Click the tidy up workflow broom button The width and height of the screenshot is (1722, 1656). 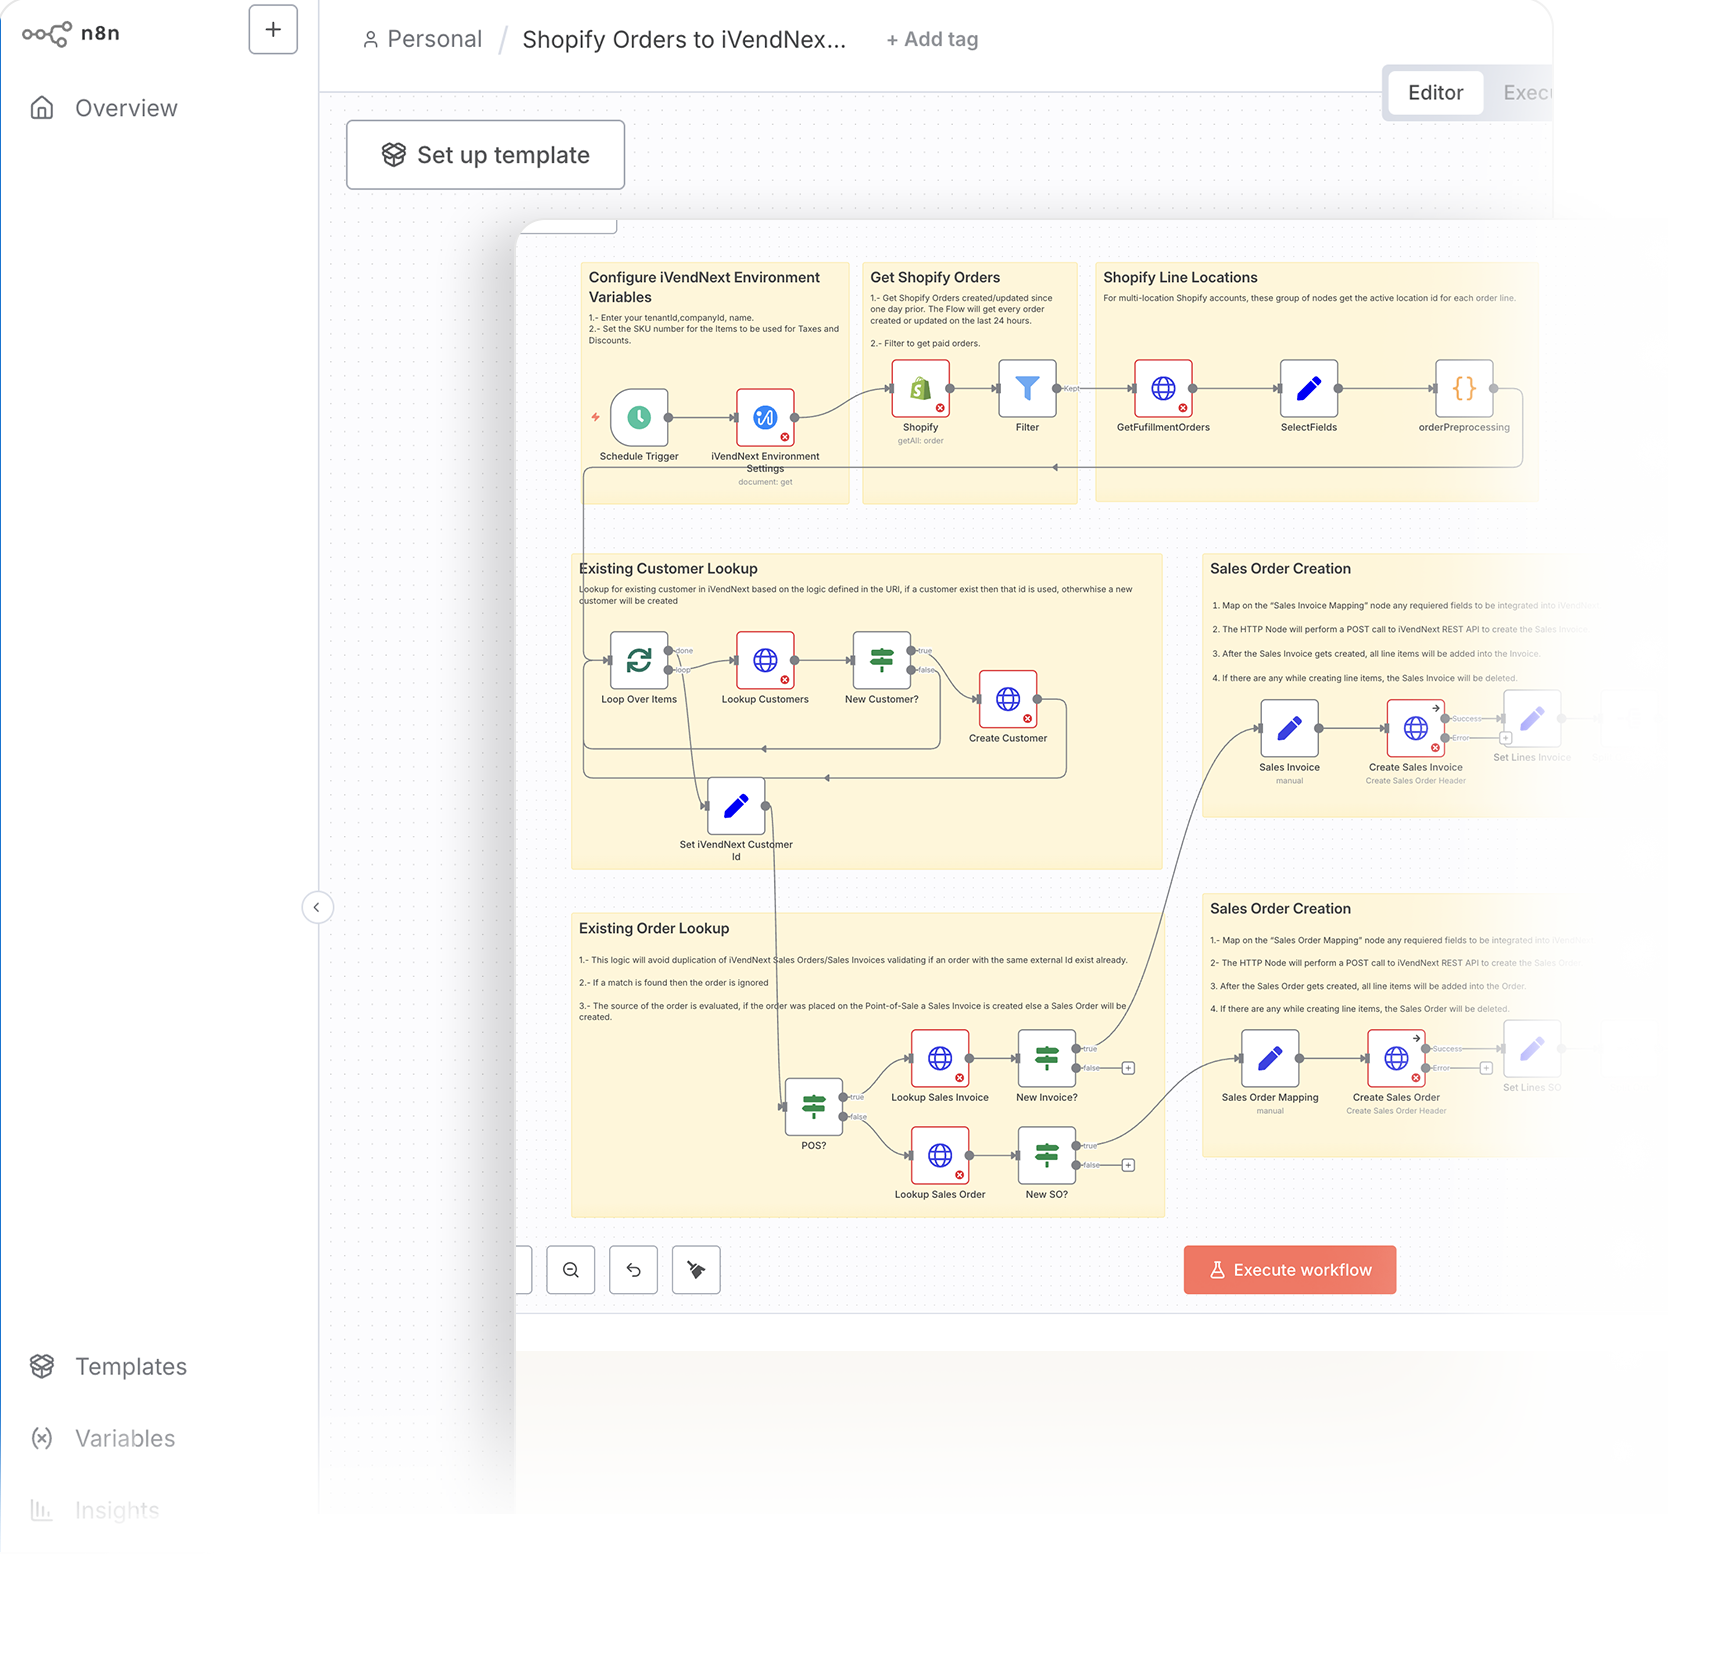click(696, 1270)
